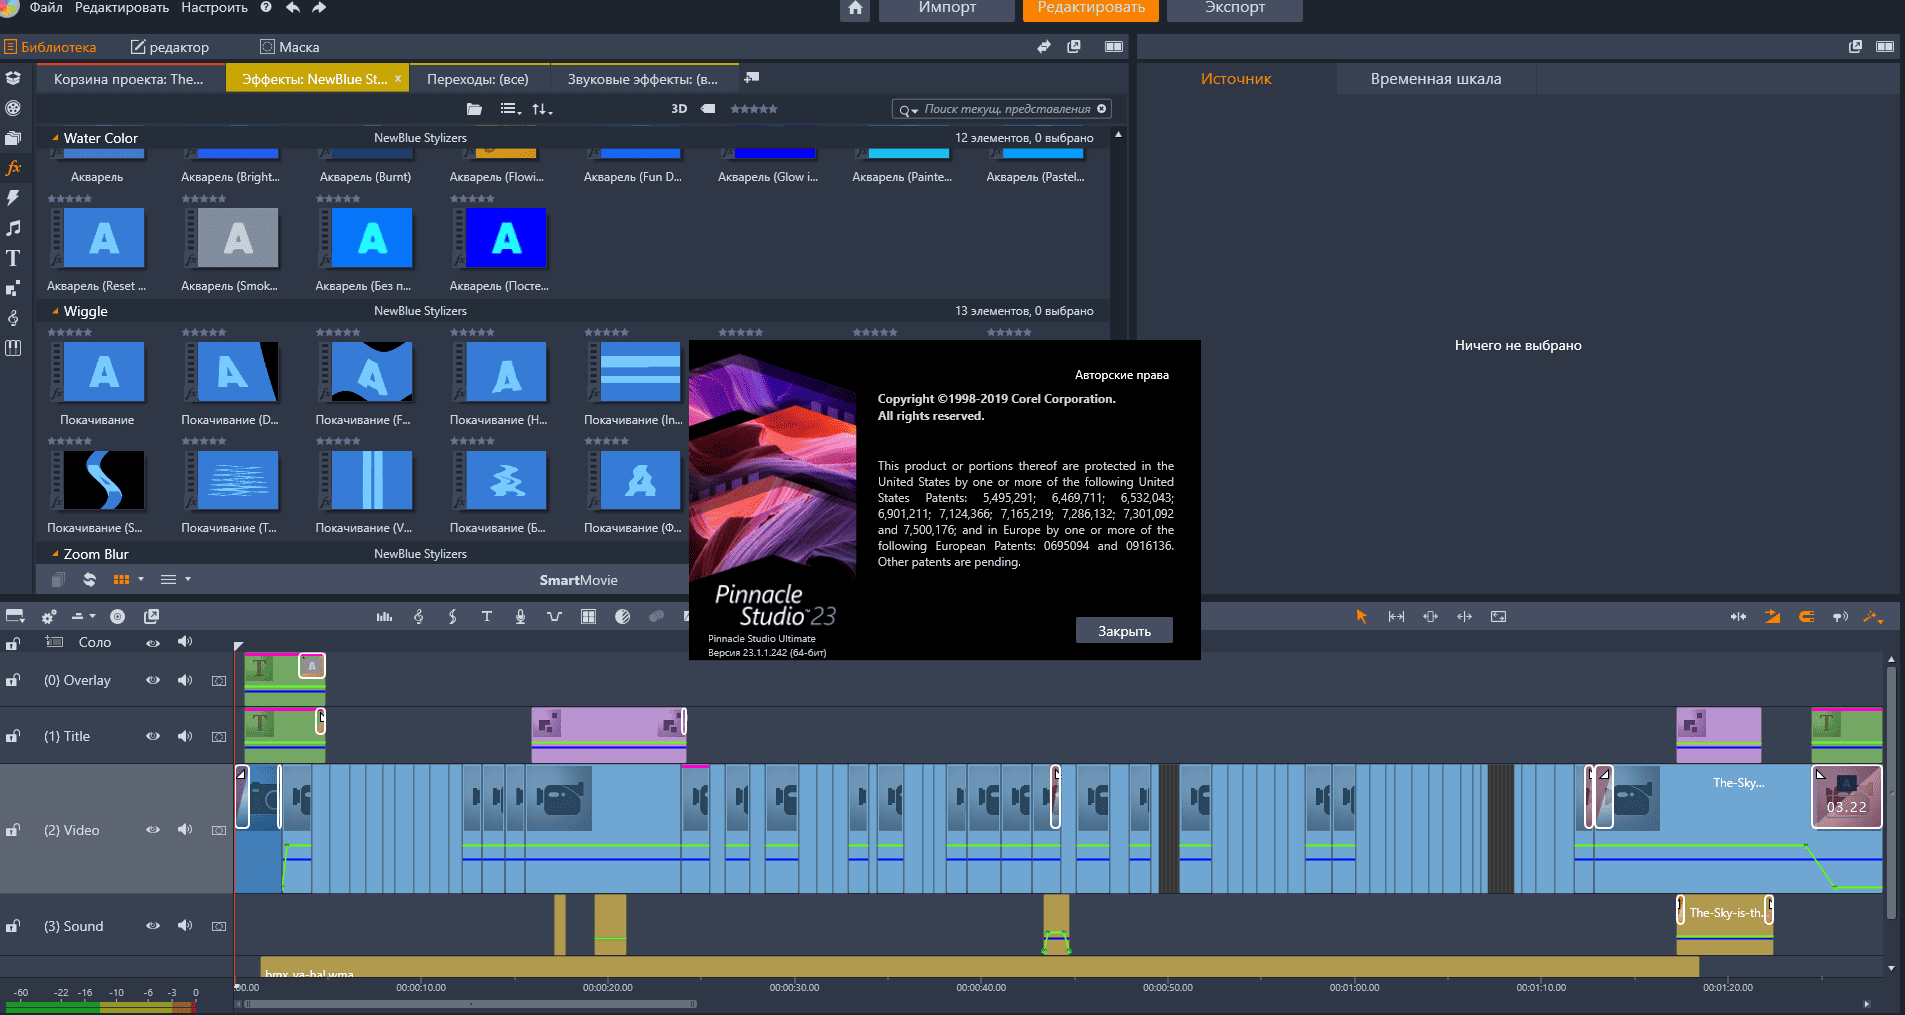This screenshot has height=1015, width=1905.
Task: Open the voice-over microphone tool
Action: point(520,617)
